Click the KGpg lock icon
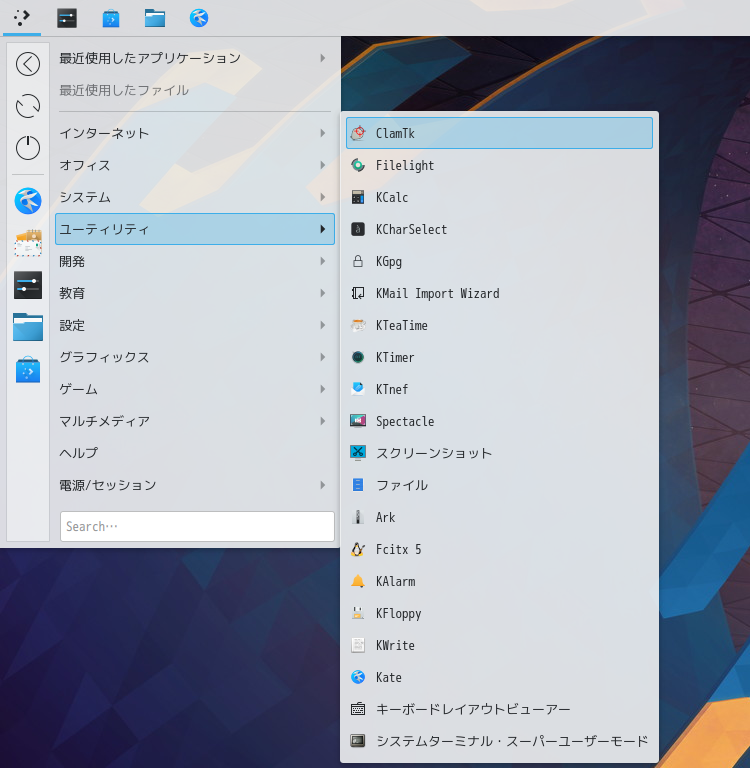 [x=358, y=262]
